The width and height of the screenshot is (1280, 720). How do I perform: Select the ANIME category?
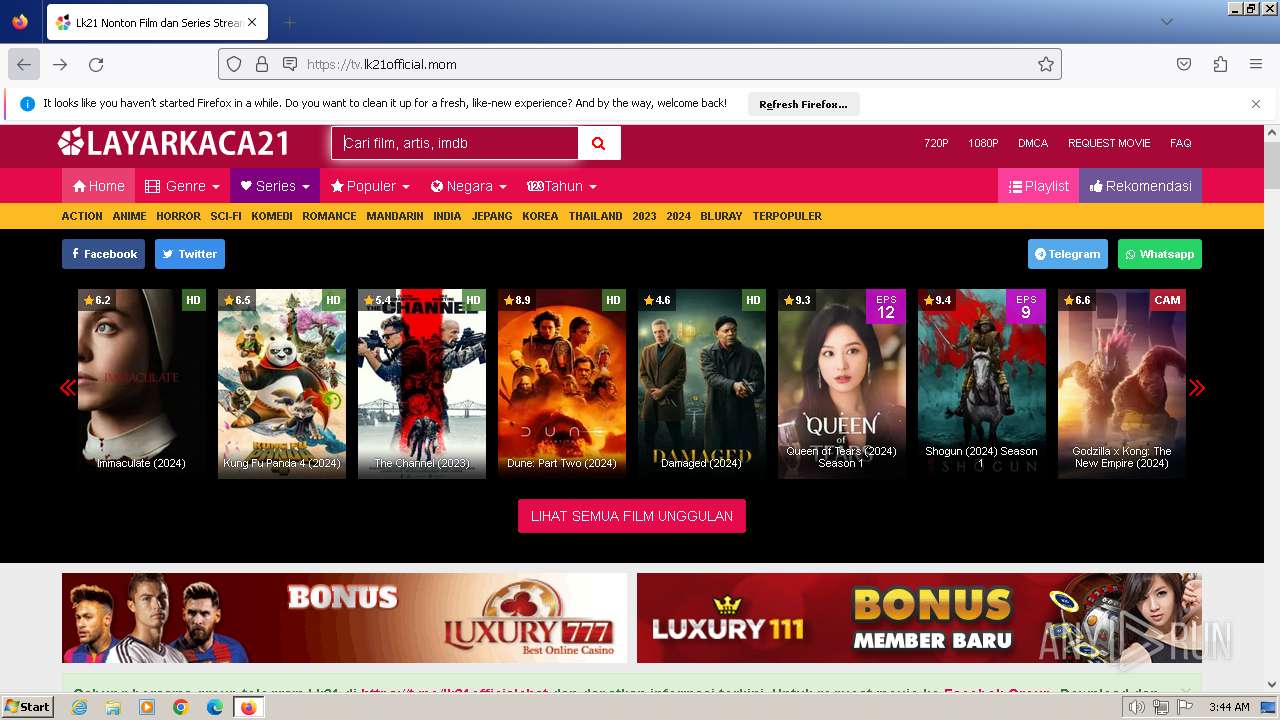click(129, 216)
